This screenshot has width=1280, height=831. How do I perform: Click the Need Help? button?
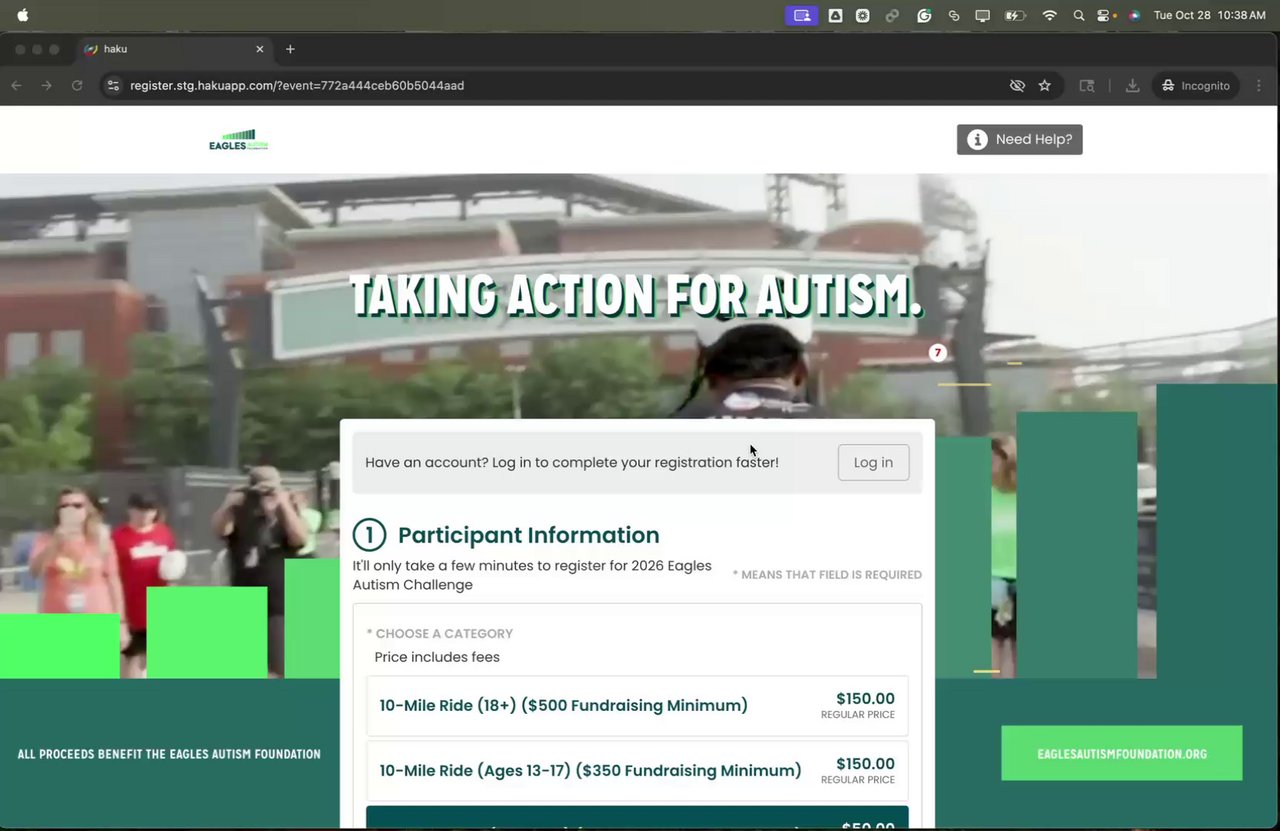tap(1019, 140)
